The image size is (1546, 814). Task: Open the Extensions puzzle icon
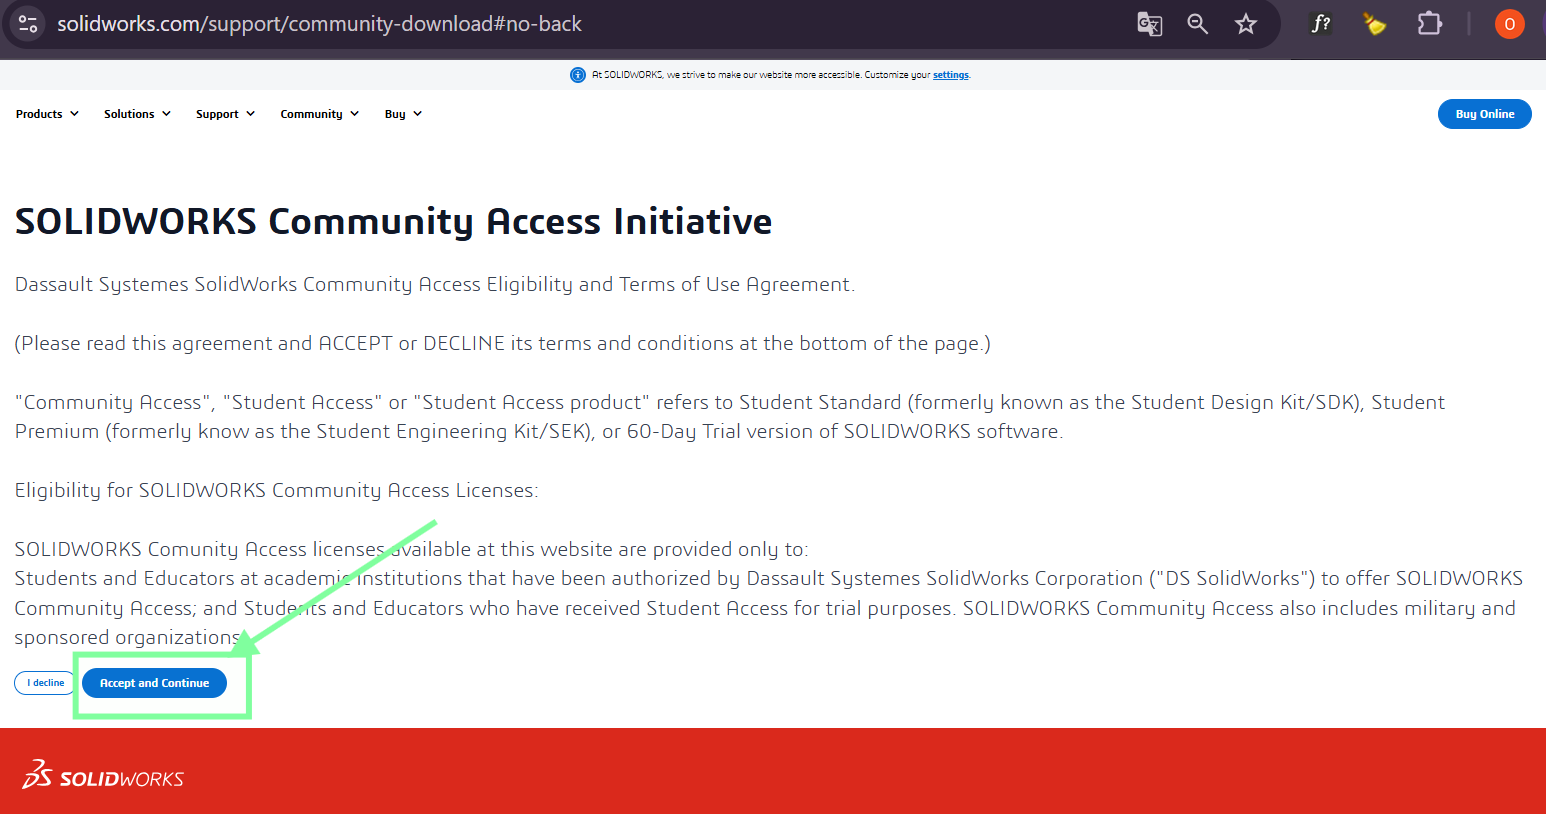point(1430,24)
